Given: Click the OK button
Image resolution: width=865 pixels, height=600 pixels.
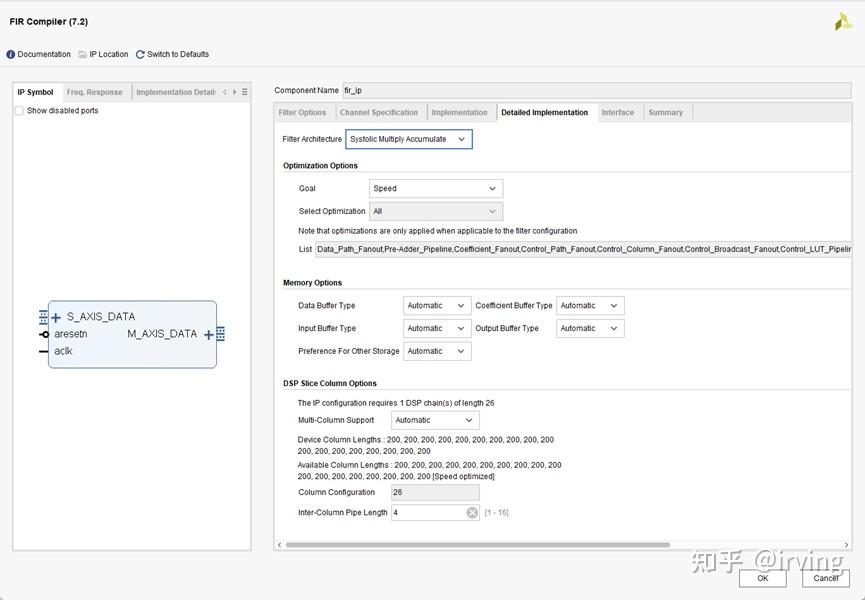Looking at the screenshot, I should (763, 578).
